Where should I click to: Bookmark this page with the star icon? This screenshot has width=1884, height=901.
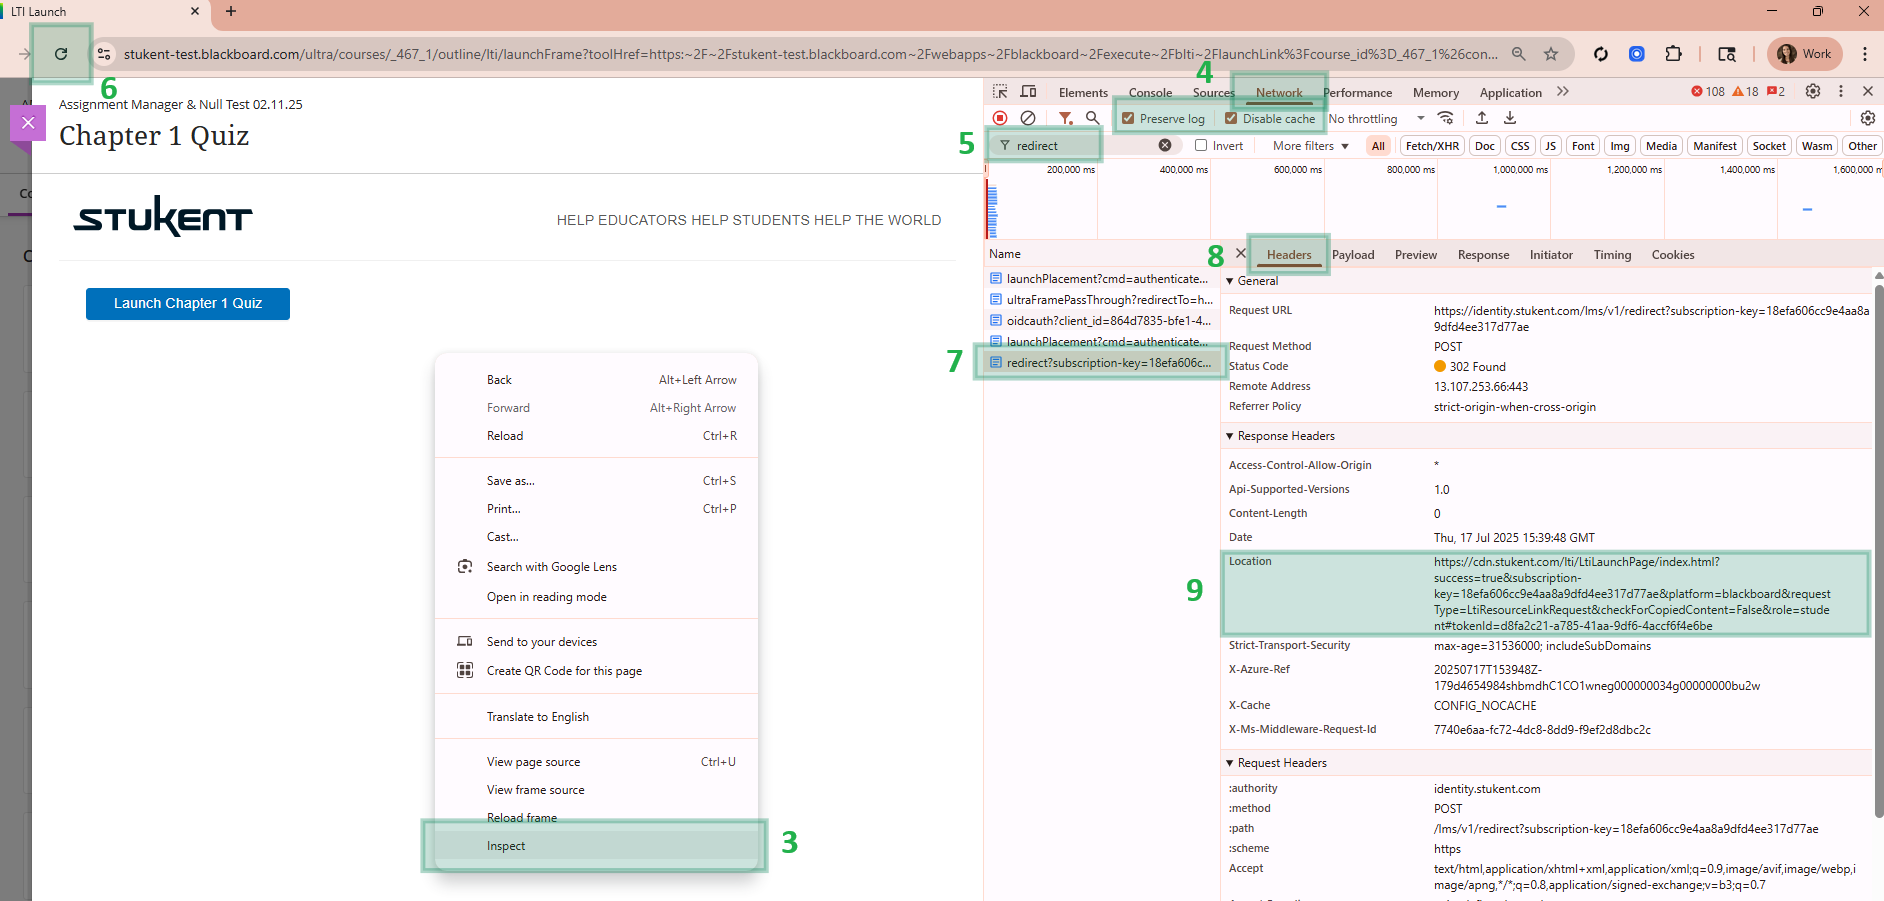[x=1551, y=54]
